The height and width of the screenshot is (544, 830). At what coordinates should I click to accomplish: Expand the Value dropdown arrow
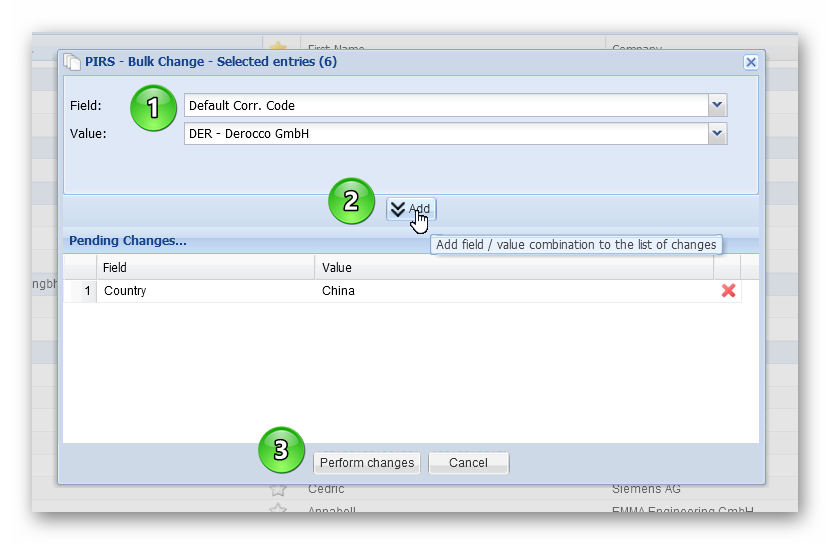717,133
